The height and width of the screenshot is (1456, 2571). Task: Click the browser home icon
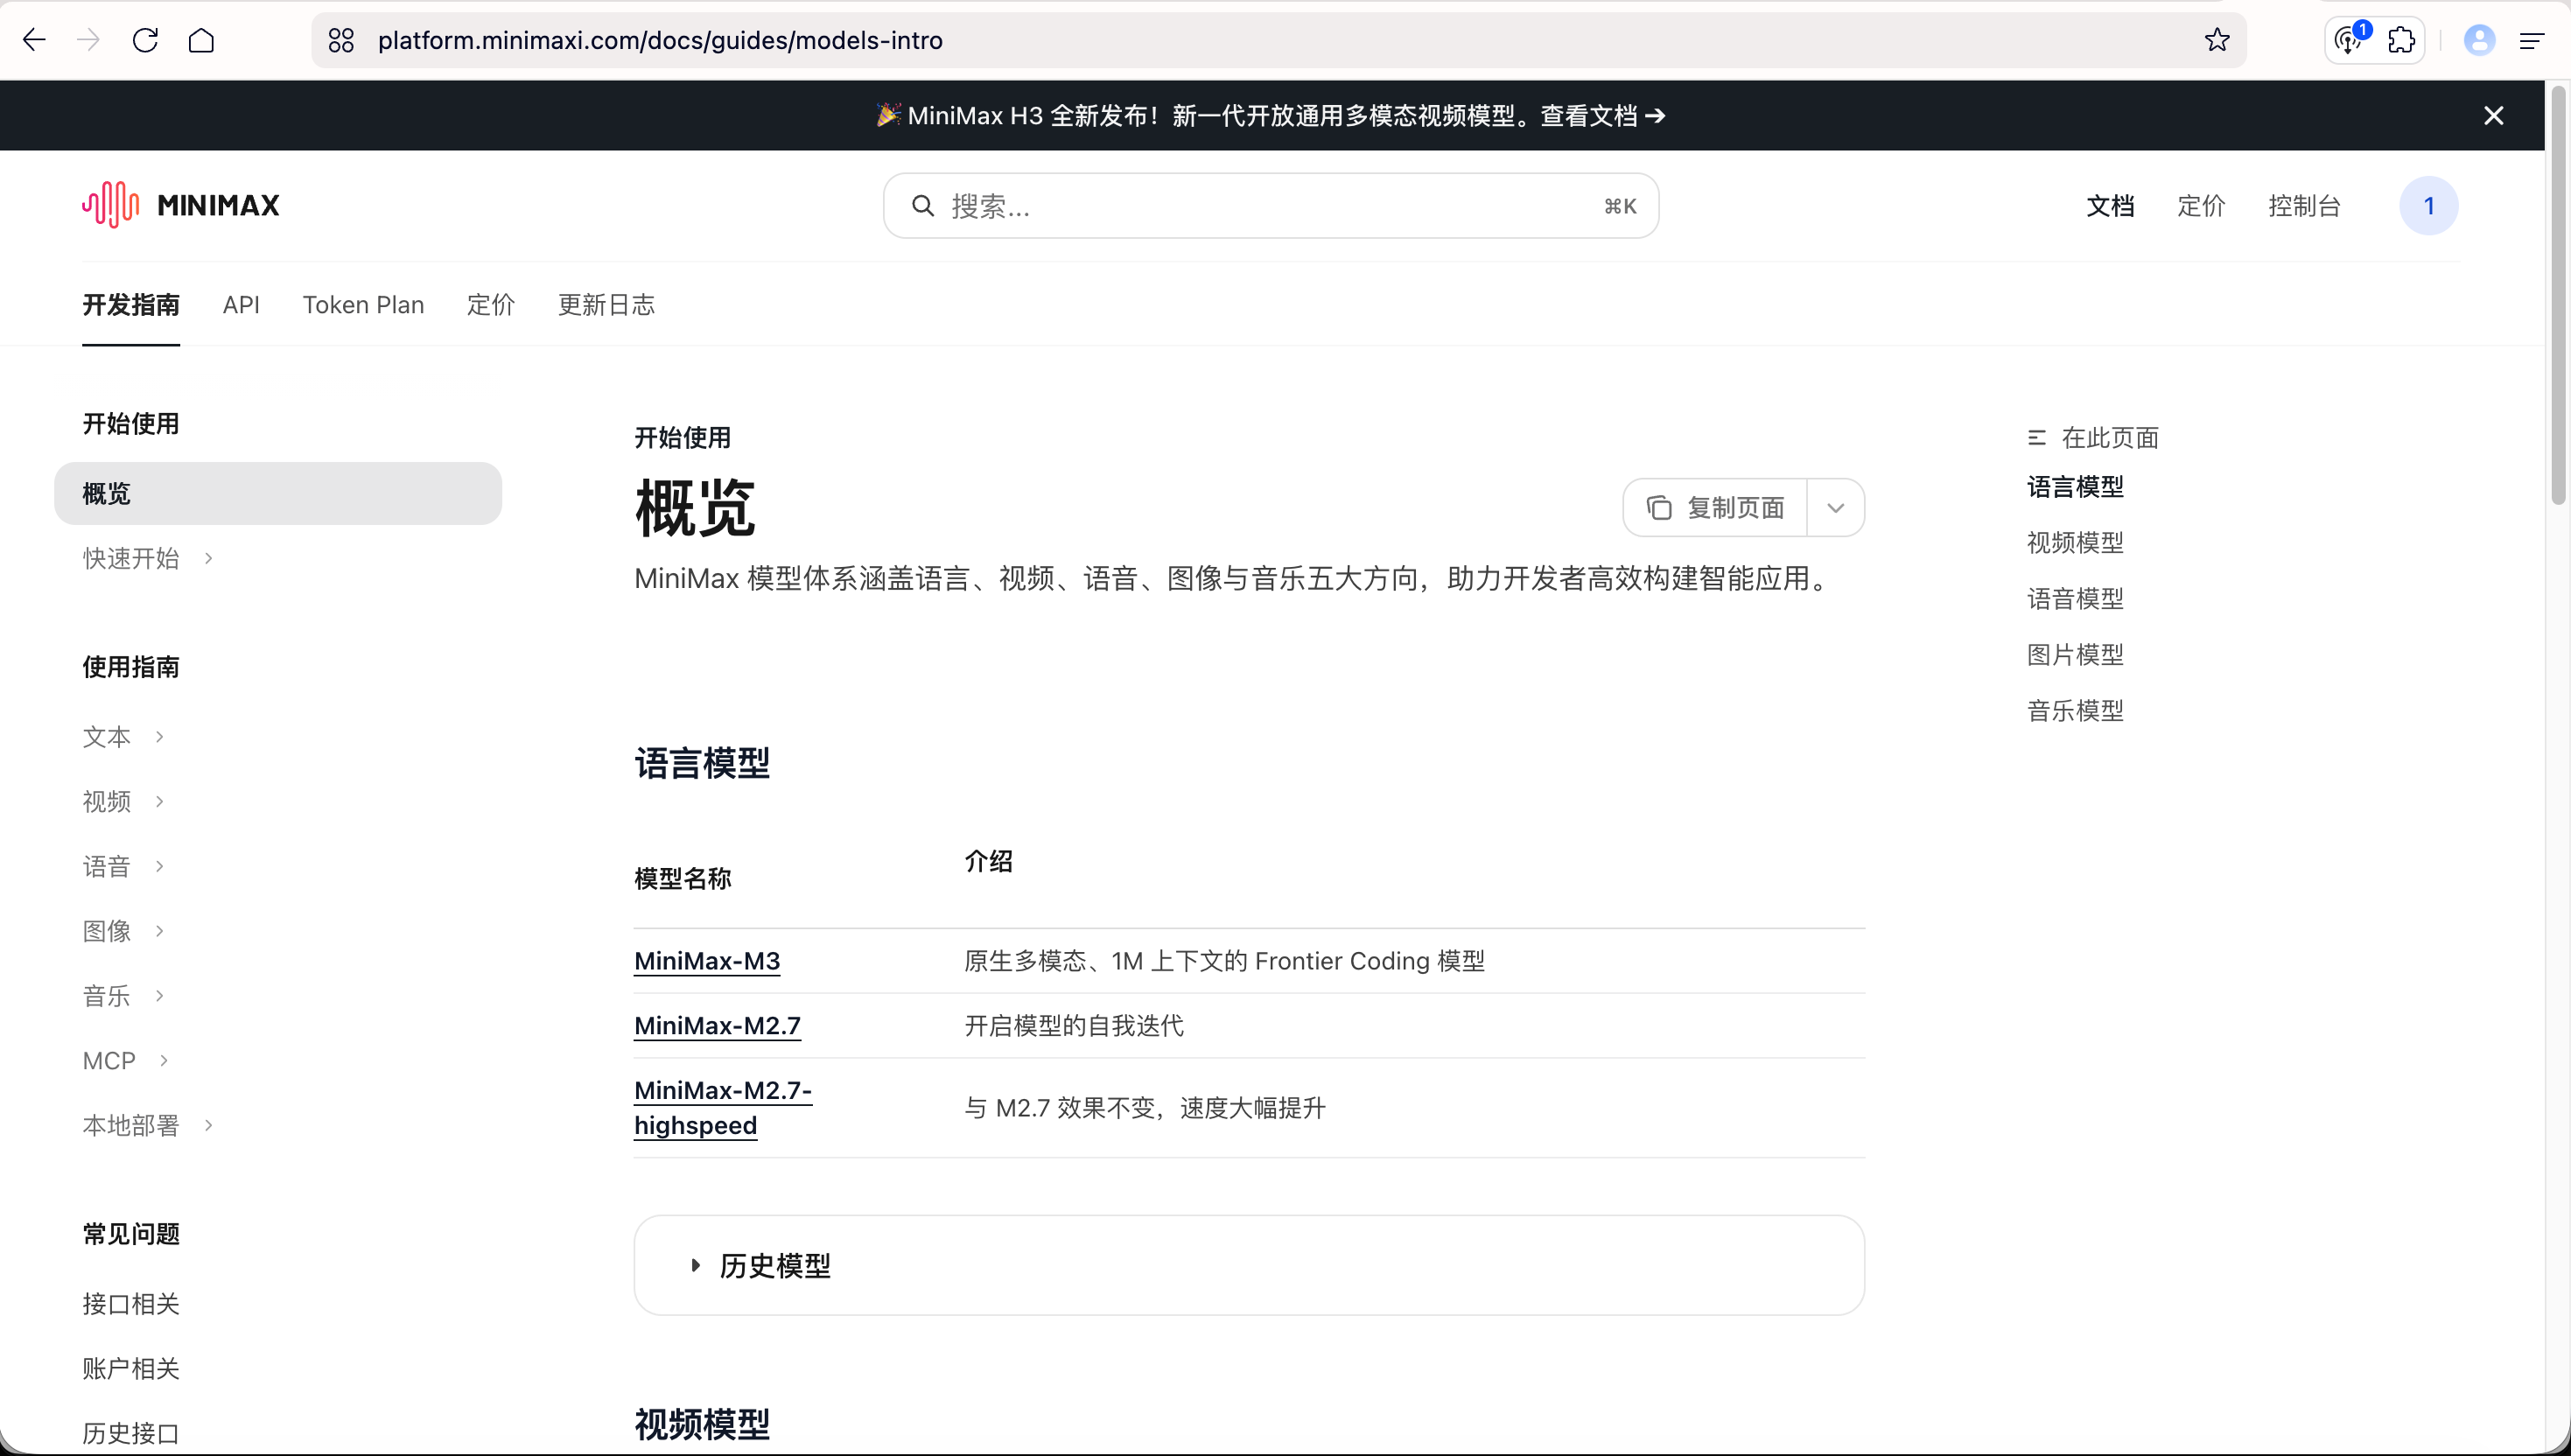coord(202,40)
